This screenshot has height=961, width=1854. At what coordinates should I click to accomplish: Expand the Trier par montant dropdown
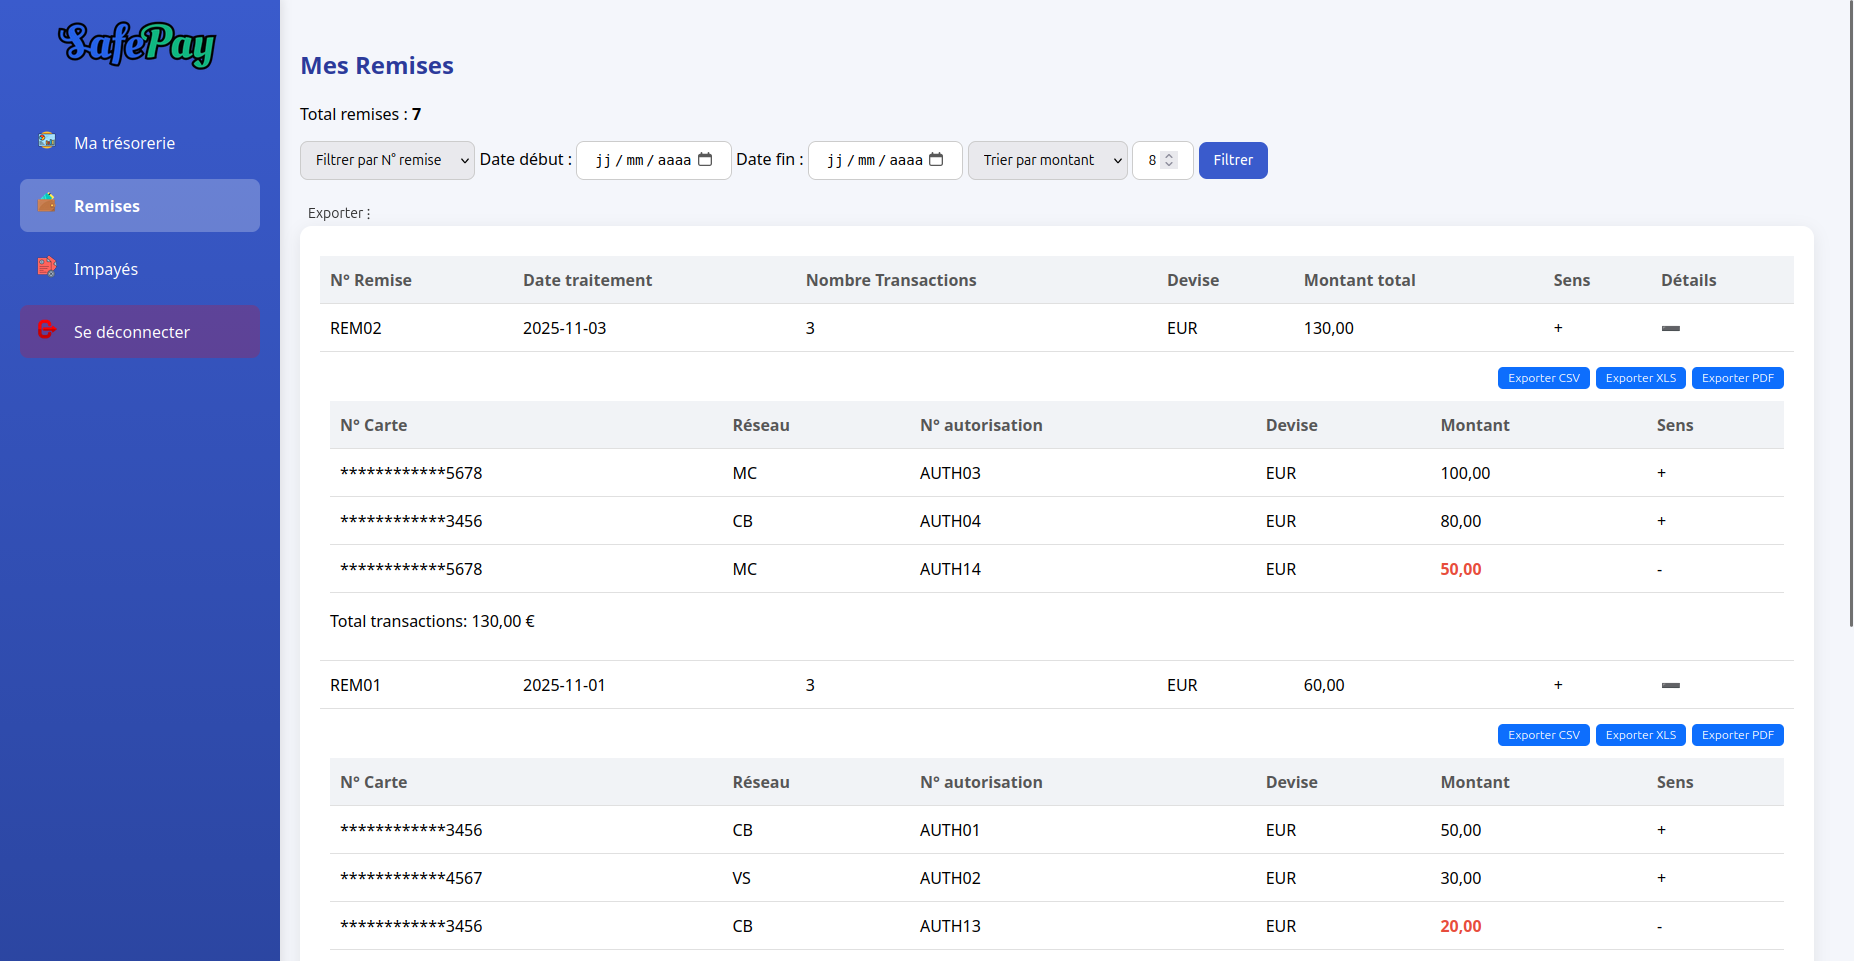1047,160
